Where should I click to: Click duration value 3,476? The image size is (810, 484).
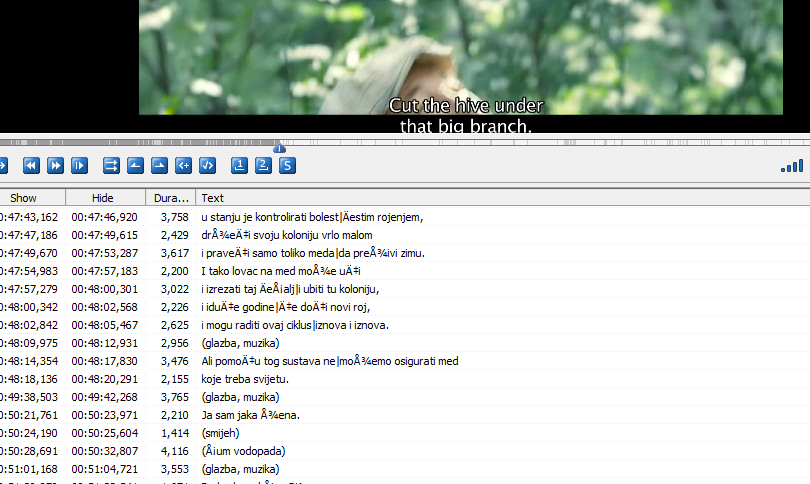coord(175,362)
